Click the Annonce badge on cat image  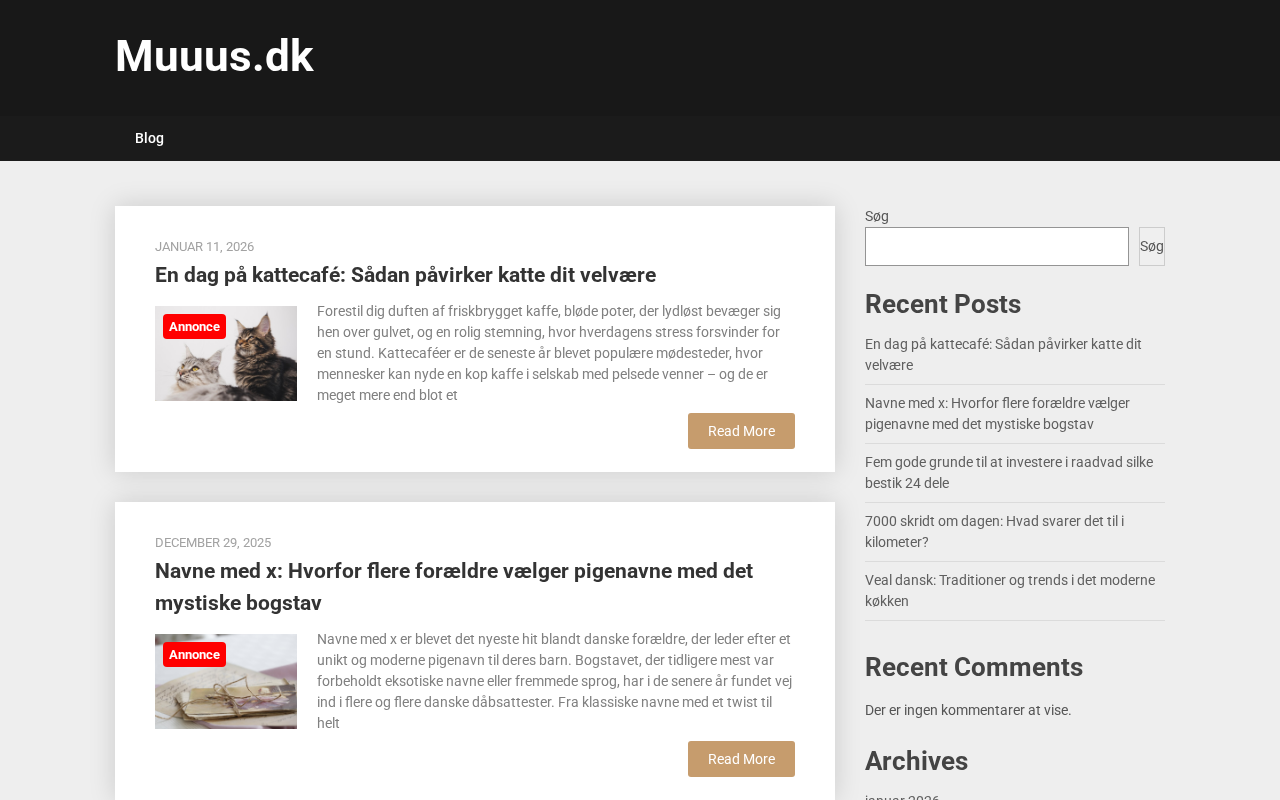point(194,327)
